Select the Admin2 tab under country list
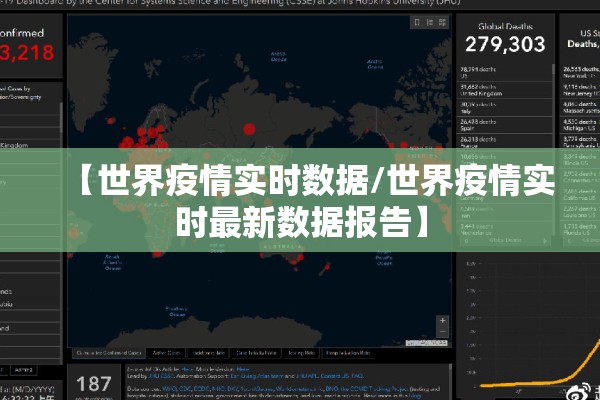This screenshot has height=400, width=600. (24, 370)
